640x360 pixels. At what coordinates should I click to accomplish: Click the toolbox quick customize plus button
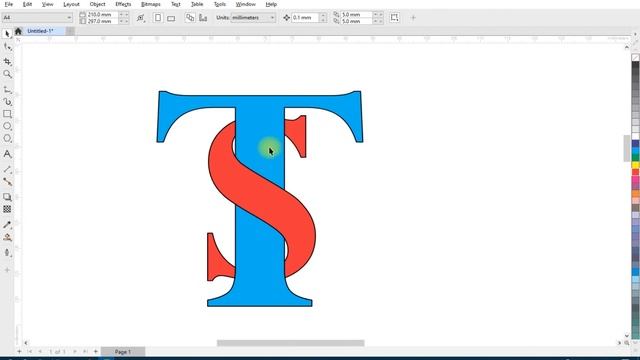point(7,270)
